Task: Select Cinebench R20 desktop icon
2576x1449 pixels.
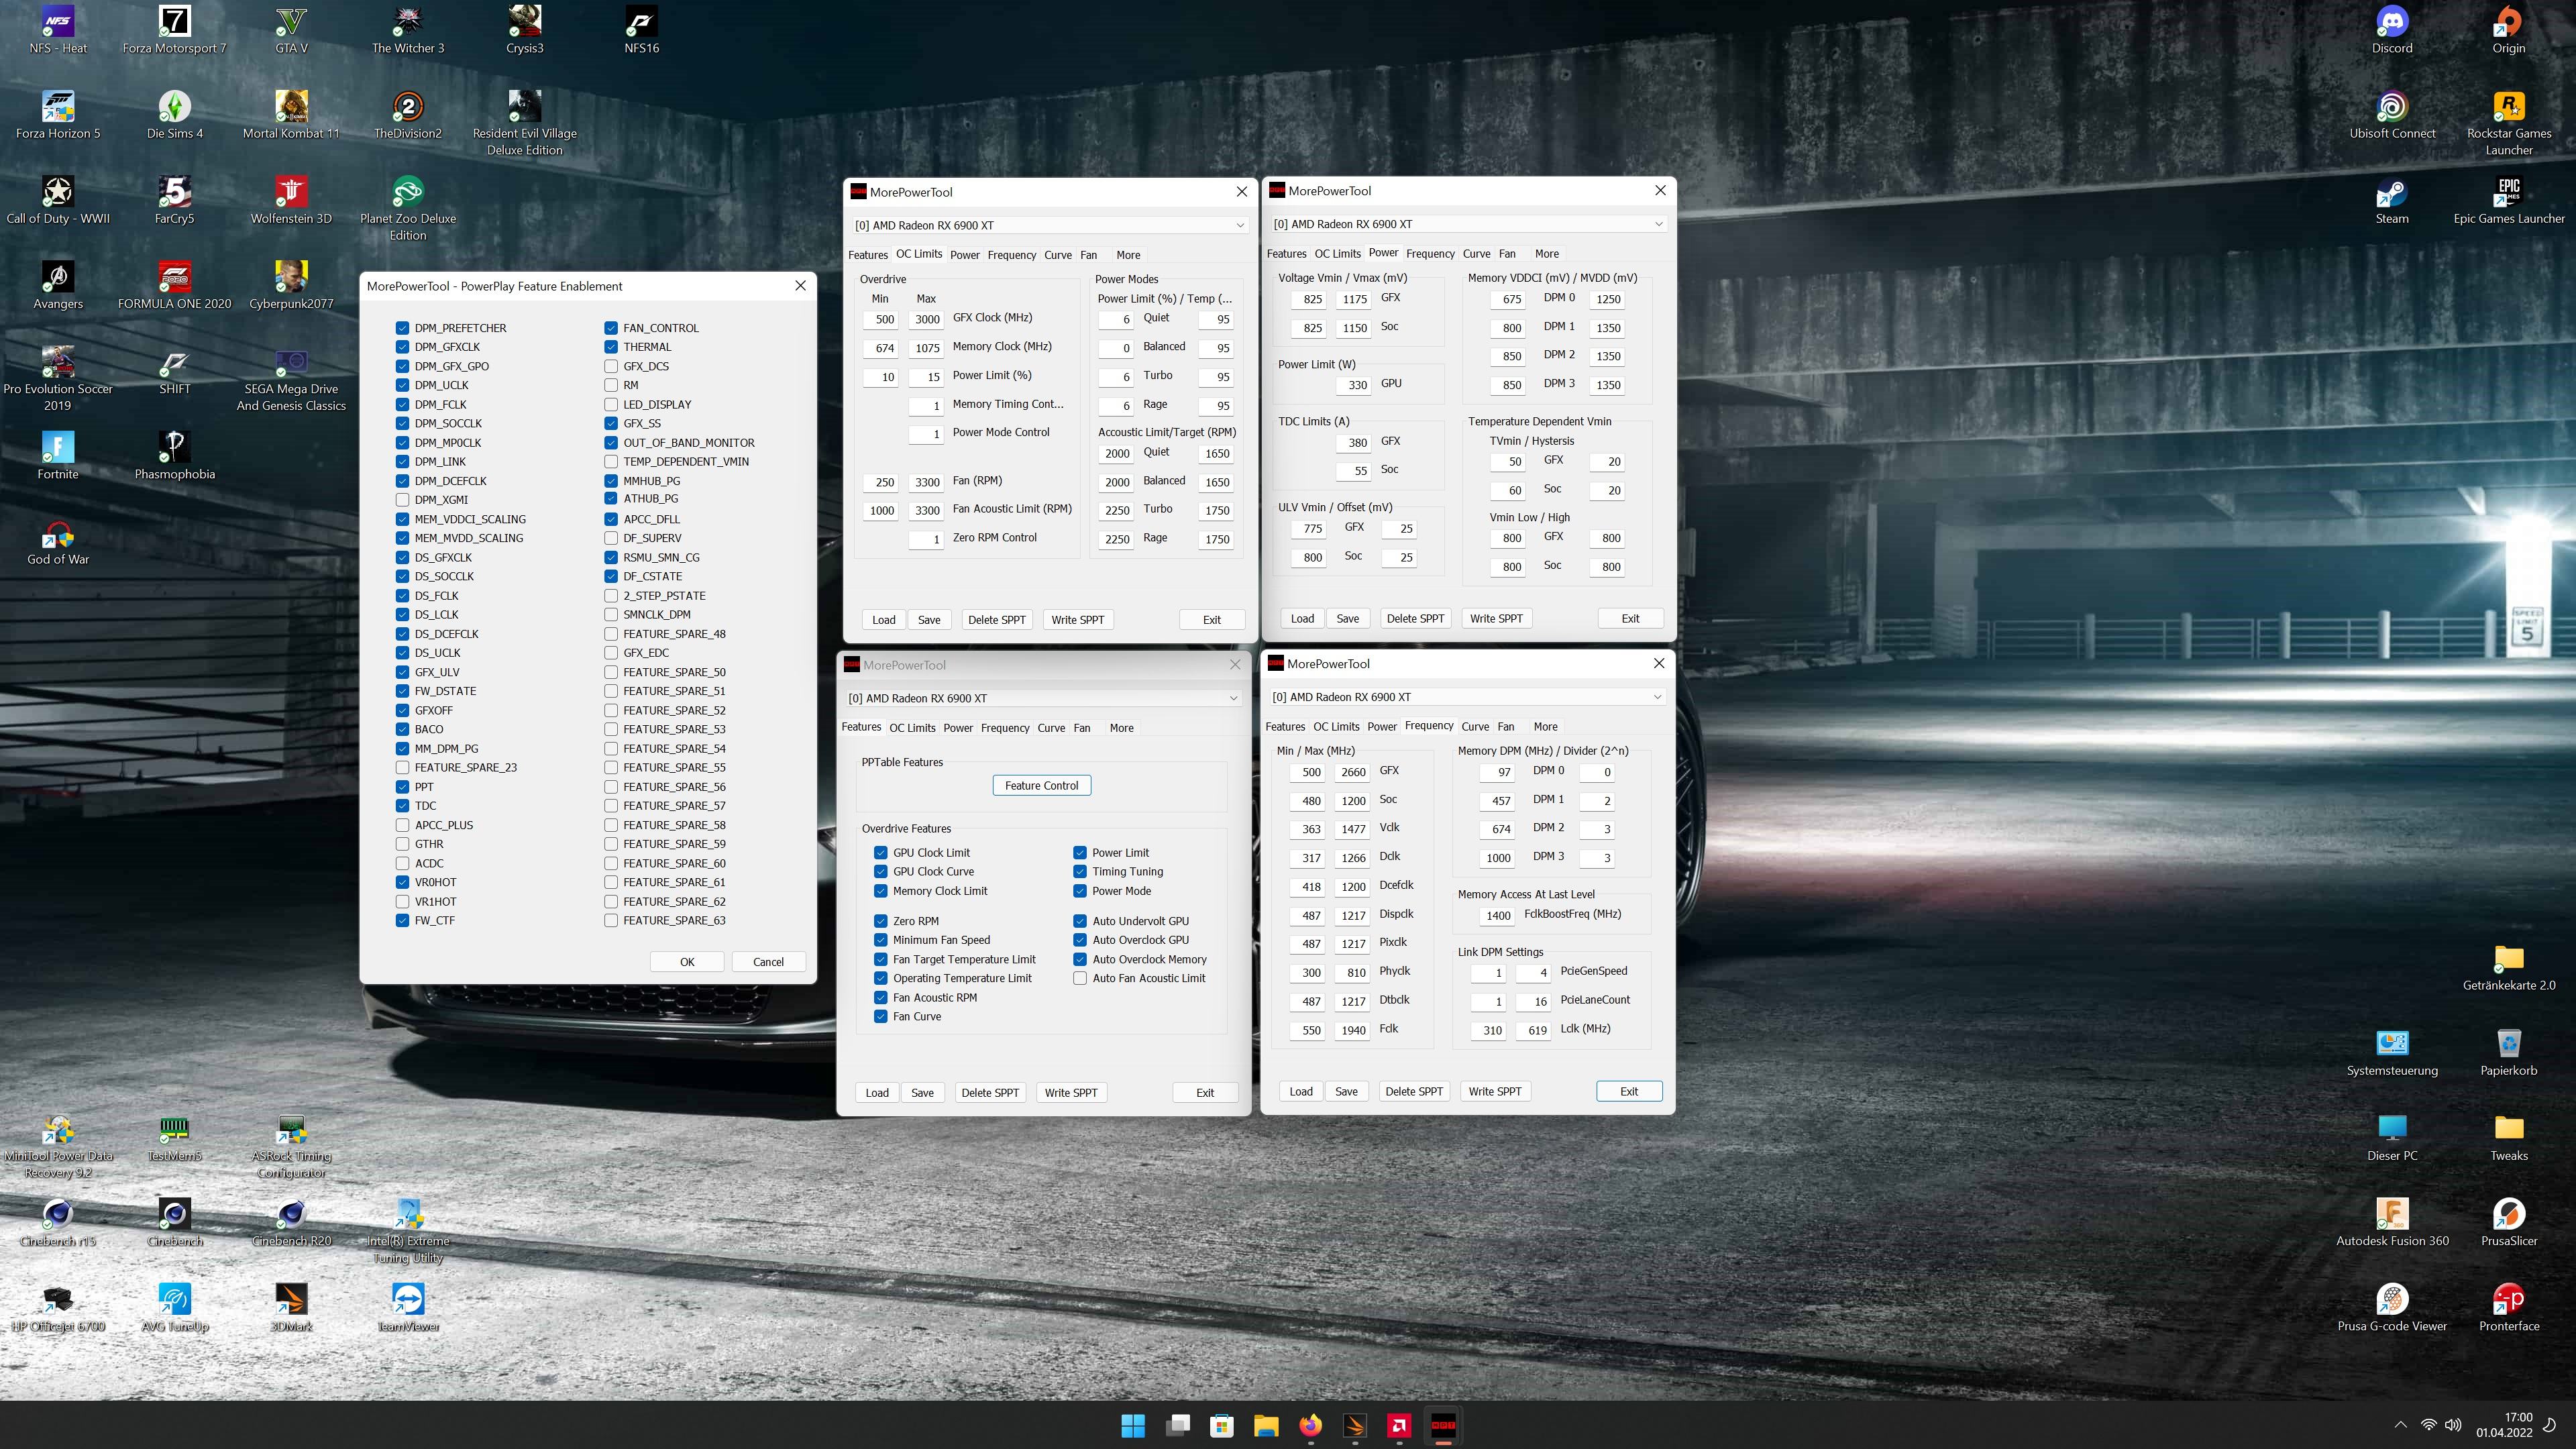Action: (x=291, y=1223)
